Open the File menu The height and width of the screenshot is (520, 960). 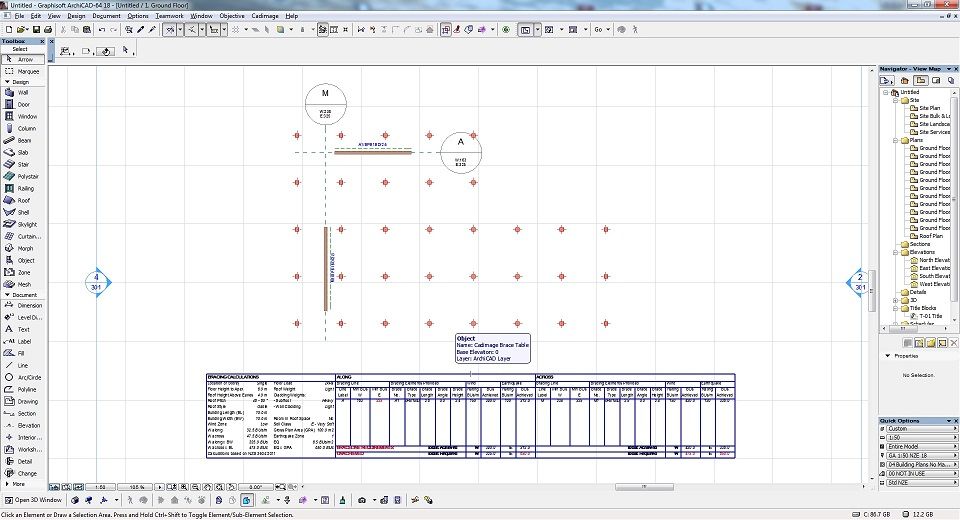click(19, 16)
